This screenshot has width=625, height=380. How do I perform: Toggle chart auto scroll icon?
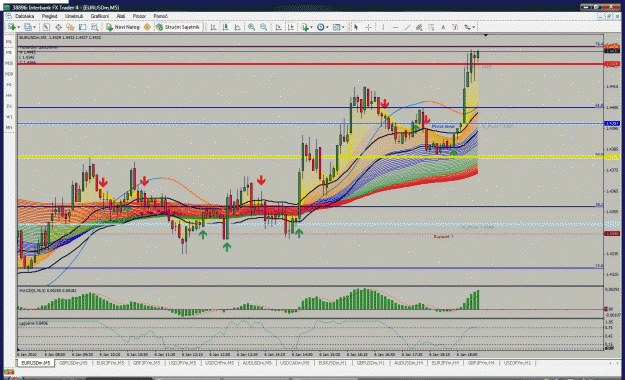click(x=278, y=27)
